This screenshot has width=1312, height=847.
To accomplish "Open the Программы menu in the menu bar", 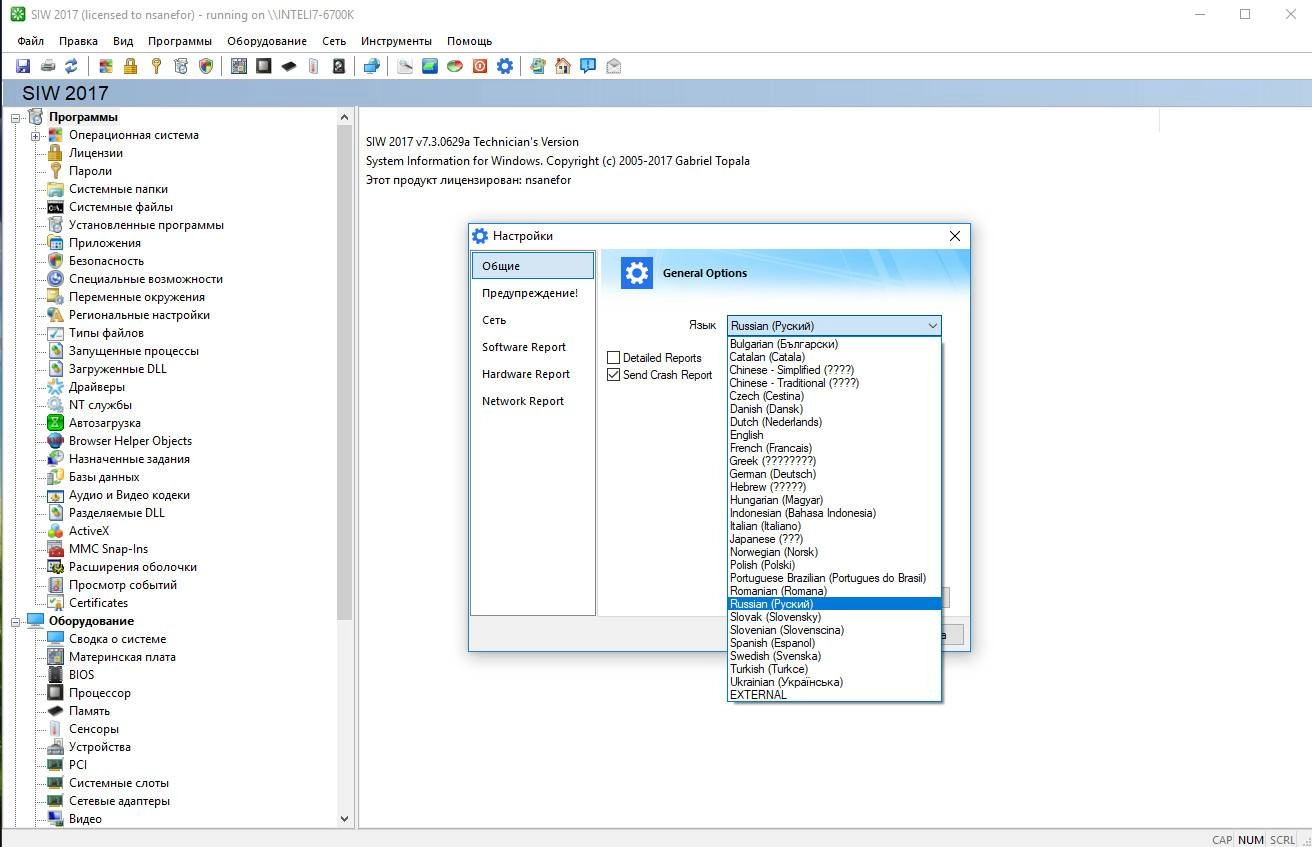I will (180, 41).
